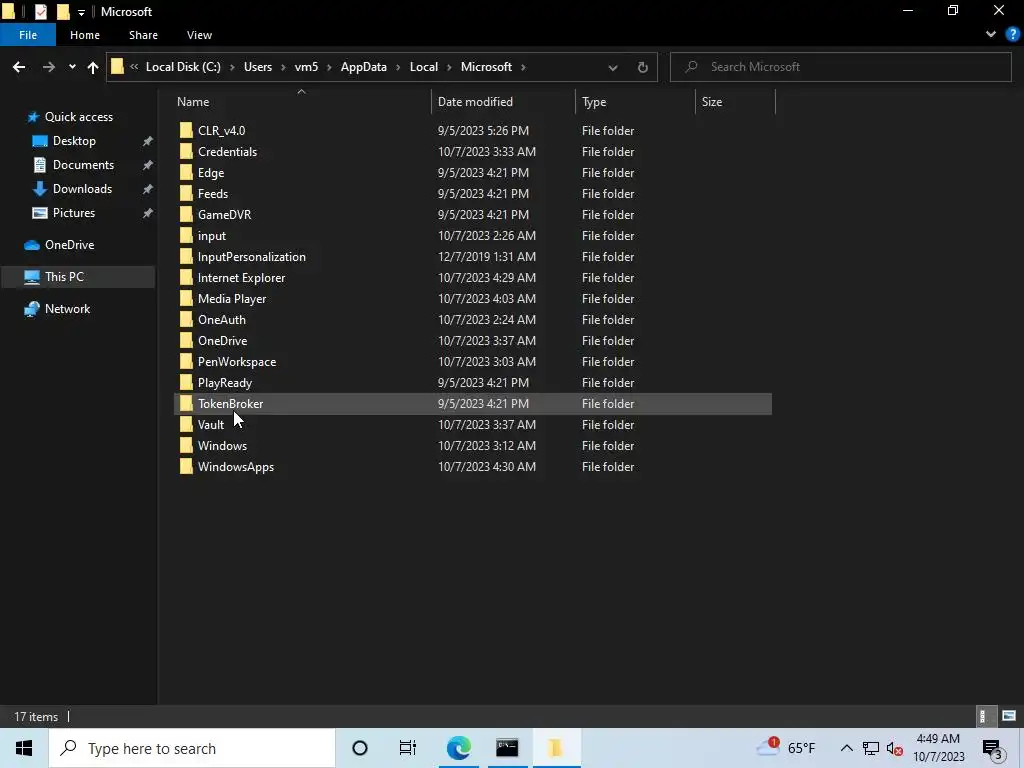Viewport: 1024px width, 768px height.
Task: Click the Properties quick access toolbar icon
Action: point(40,11)
